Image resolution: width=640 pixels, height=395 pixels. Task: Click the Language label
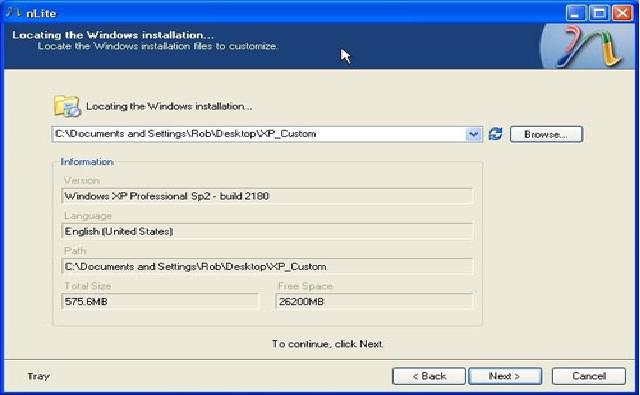click(88, 216)
